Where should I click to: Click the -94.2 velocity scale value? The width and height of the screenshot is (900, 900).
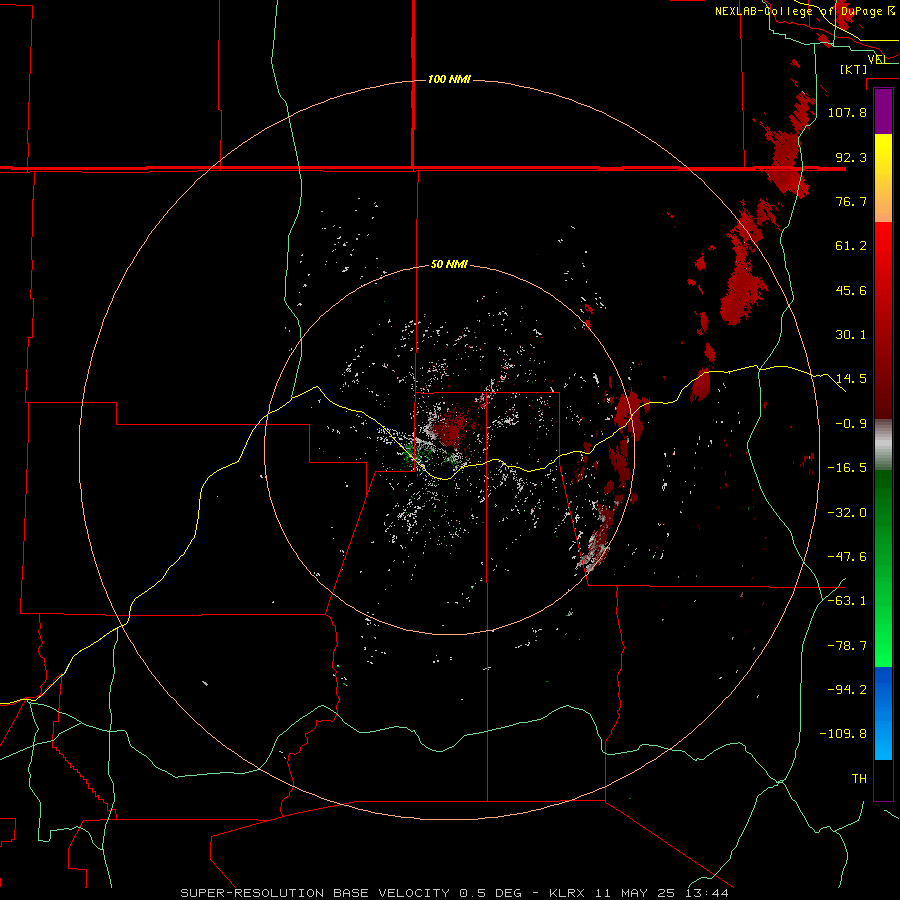click(x=847, y=690)
